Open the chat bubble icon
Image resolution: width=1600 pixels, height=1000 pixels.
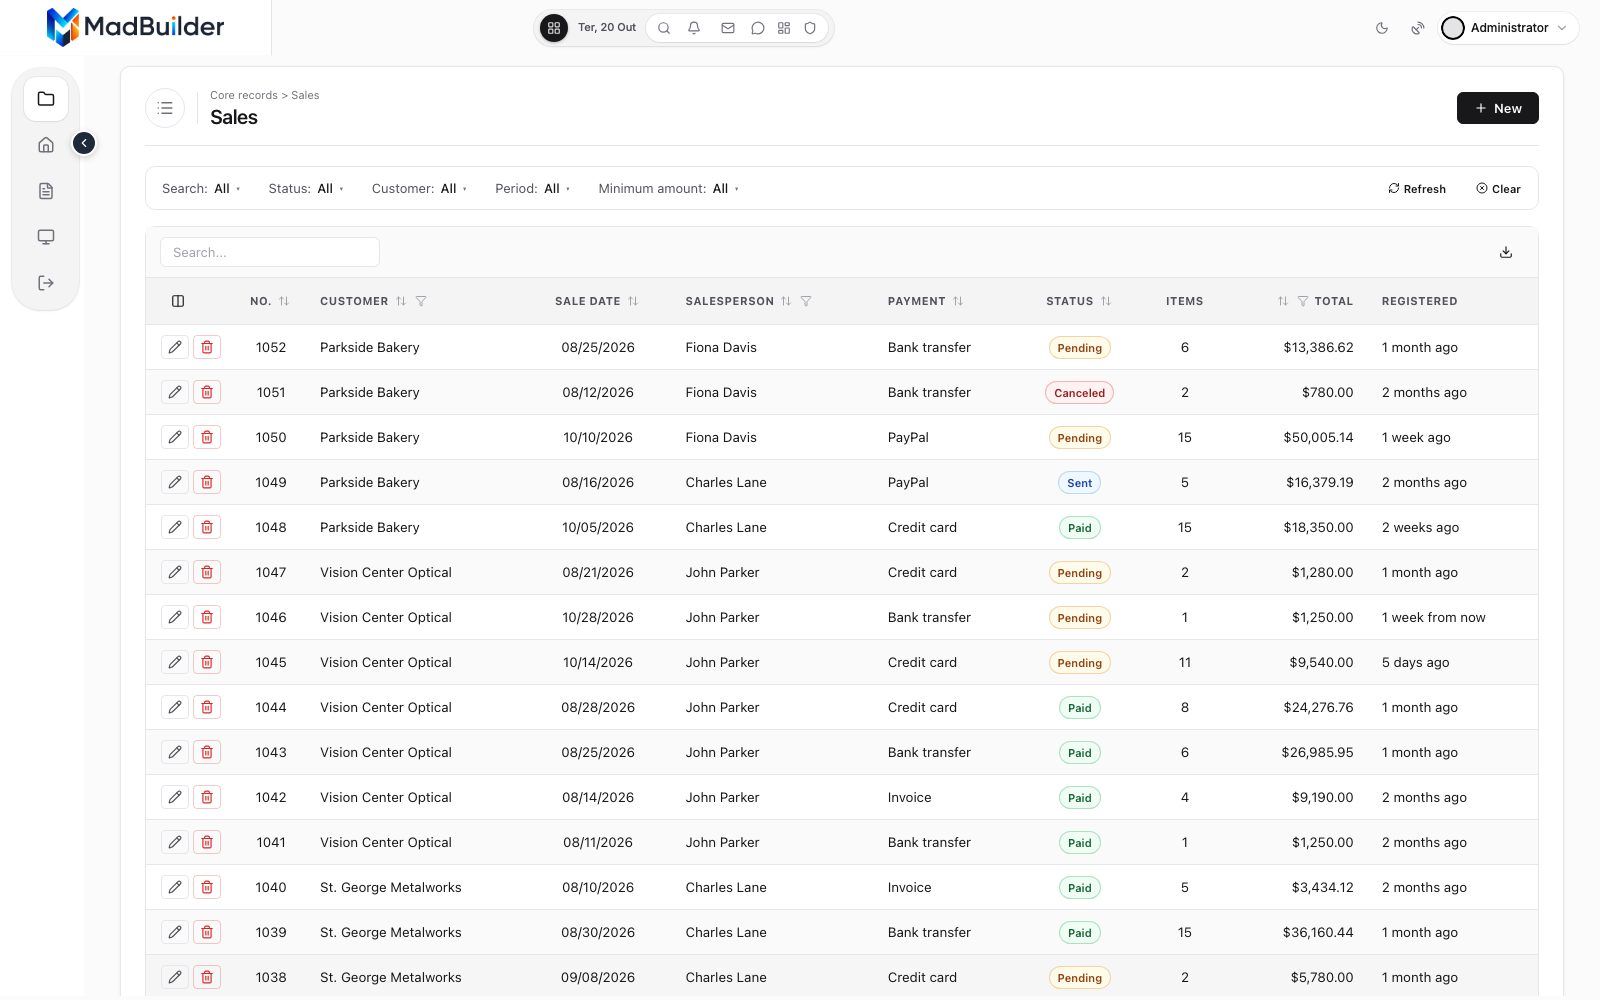click(758, 28)
